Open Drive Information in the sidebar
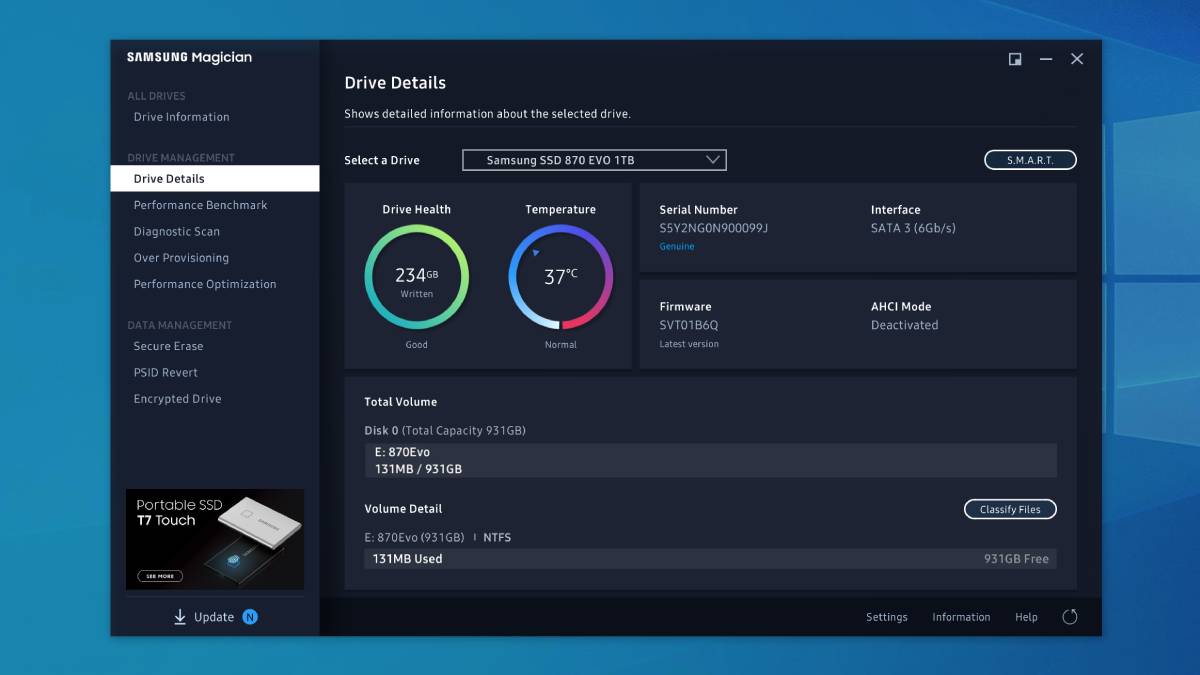 click(x=181, y=117)
